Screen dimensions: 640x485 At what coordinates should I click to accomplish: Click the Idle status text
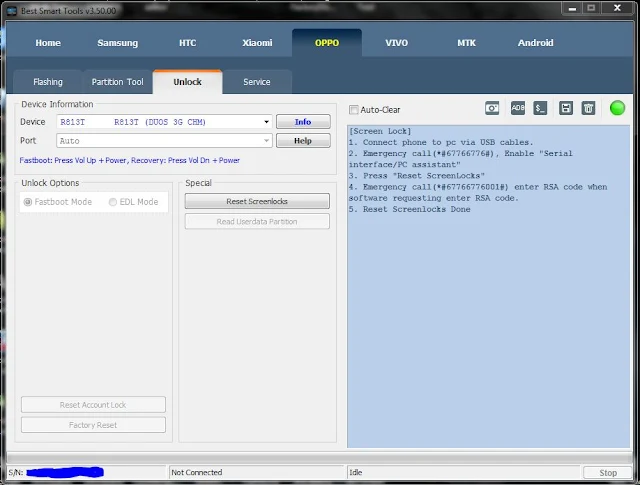coord(356,472)
